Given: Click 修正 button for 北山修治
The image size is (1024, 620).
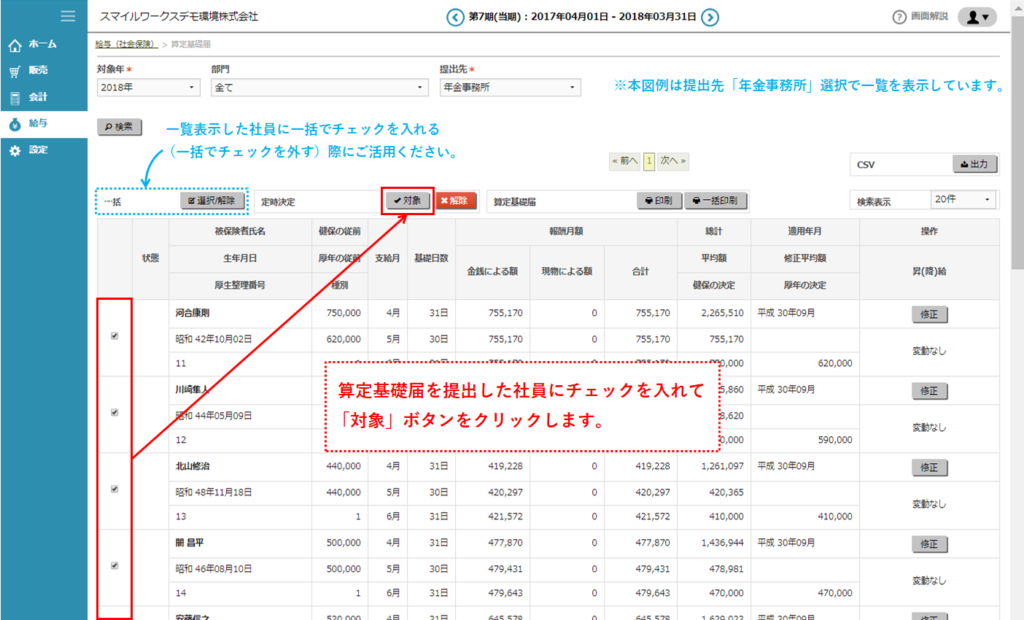Looking at the screenshot, I should tap(929, 468).
